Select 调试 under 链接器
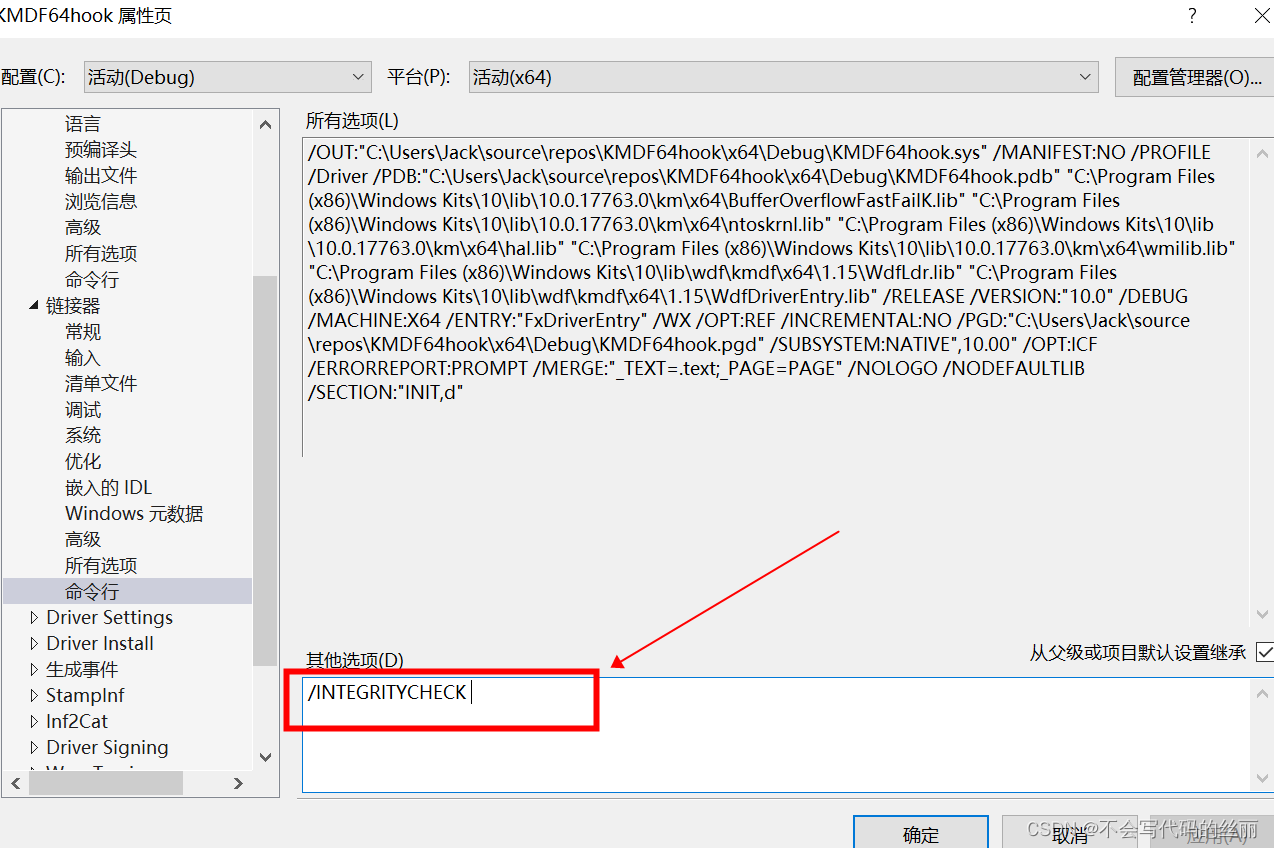The width and height of the screenshot is (1274, 848). pyautogui.click(x=83, y=410)
